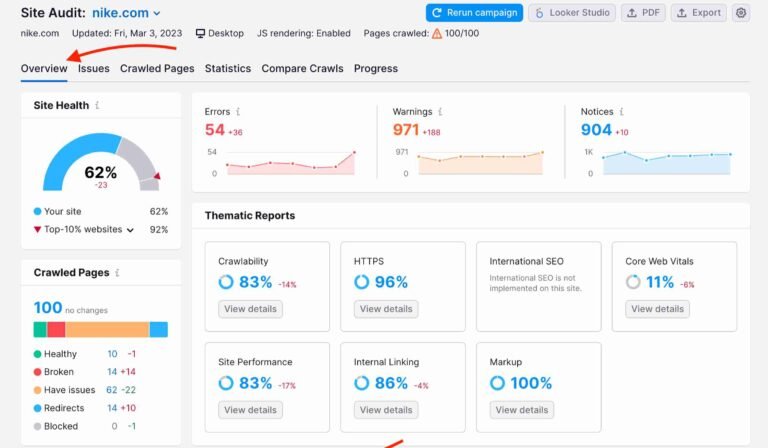Expand the nike.com campaign dropdown

pos(156,14)
